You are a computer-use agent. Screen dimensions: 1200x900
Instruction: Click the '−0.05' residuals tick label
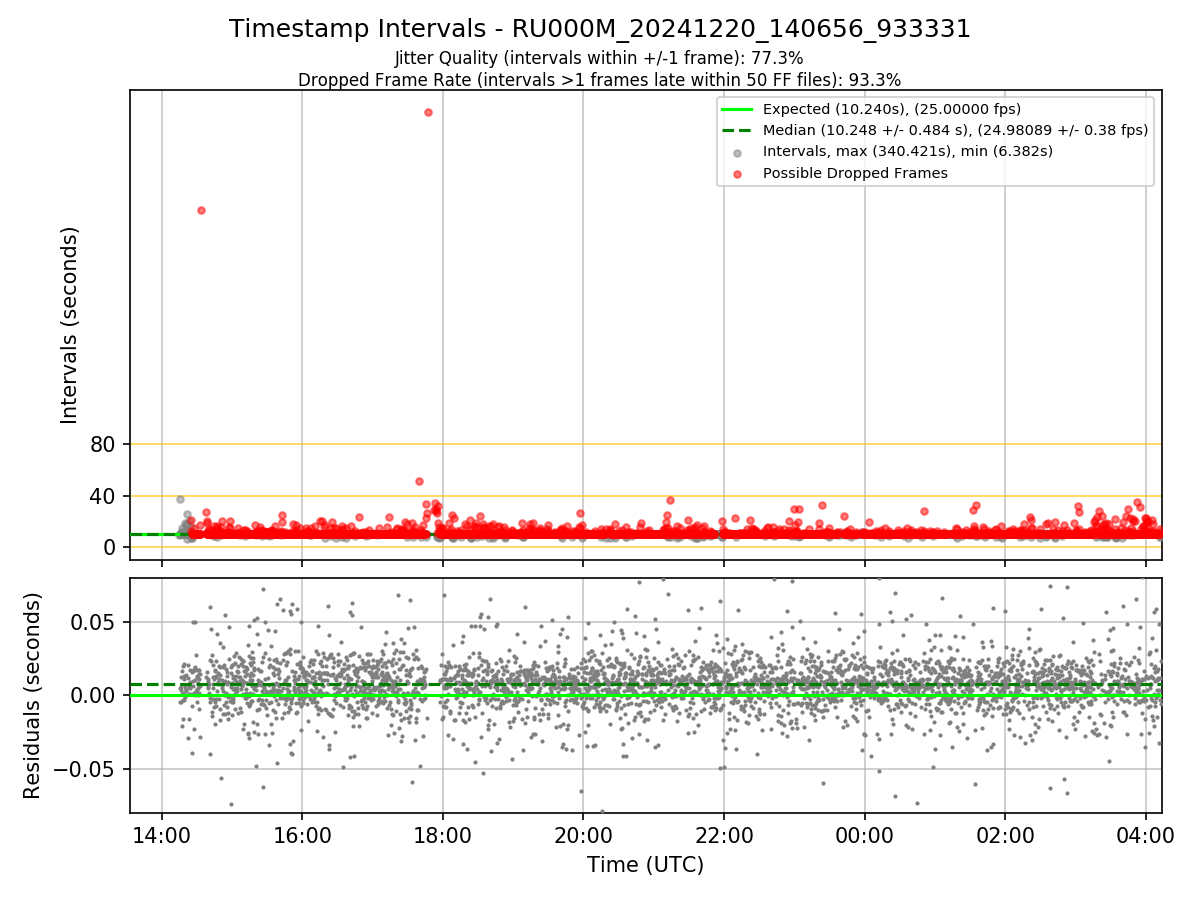click(84, 769)
